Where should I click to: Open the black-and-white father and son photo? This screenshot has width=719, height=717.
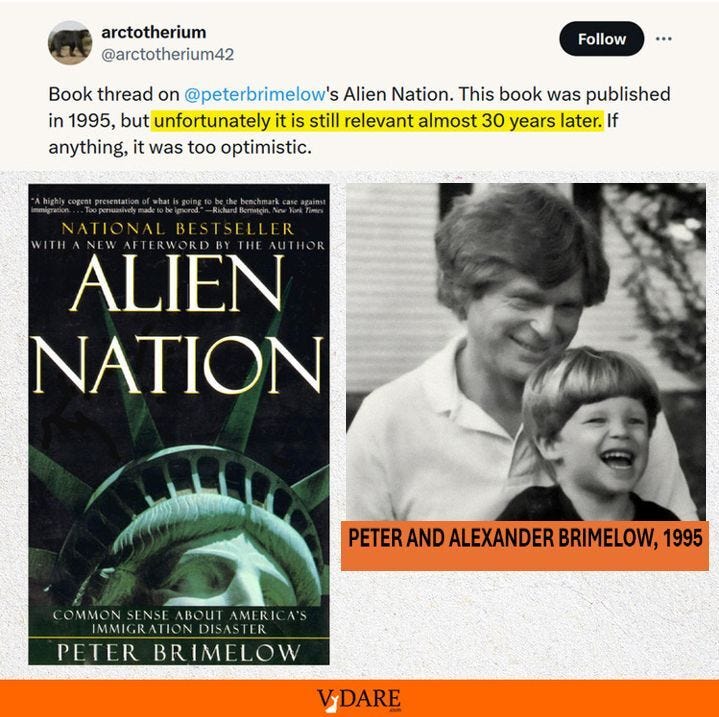[526, 352]
